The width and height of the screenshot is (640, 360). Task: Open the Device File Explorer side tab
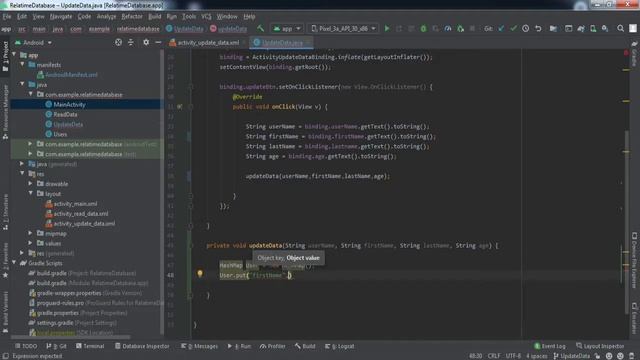click(x=634, y=260)
